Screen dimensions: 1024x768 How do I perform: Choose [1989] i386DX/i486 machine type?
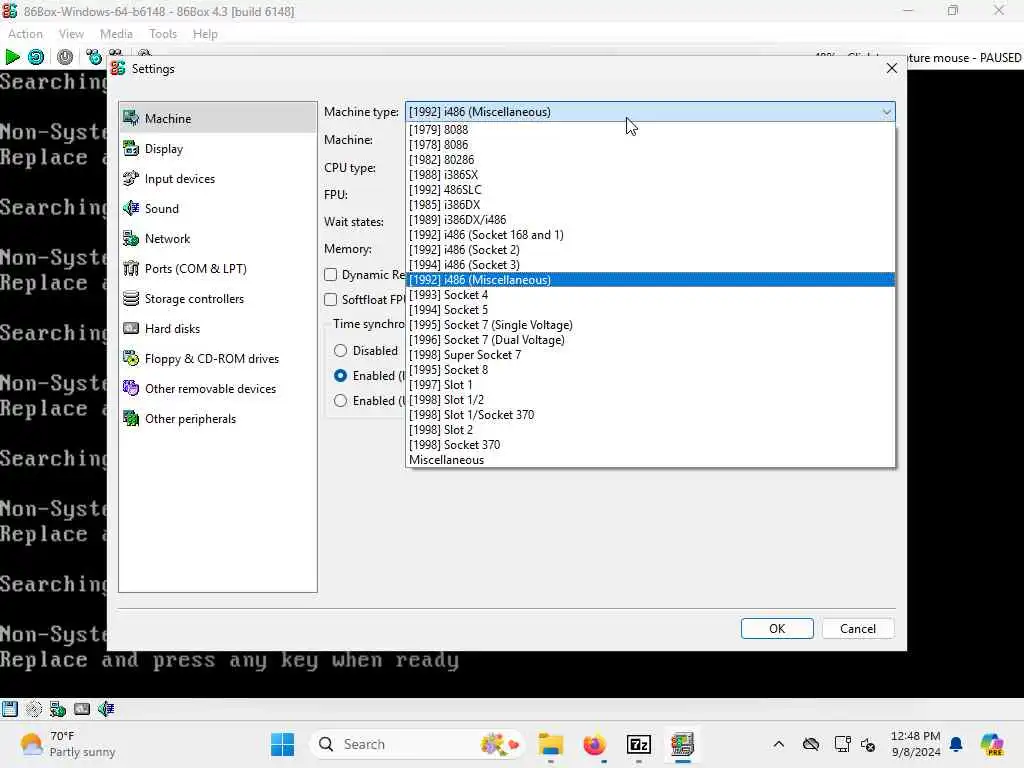pyautogui.click(x=650, y=220)
